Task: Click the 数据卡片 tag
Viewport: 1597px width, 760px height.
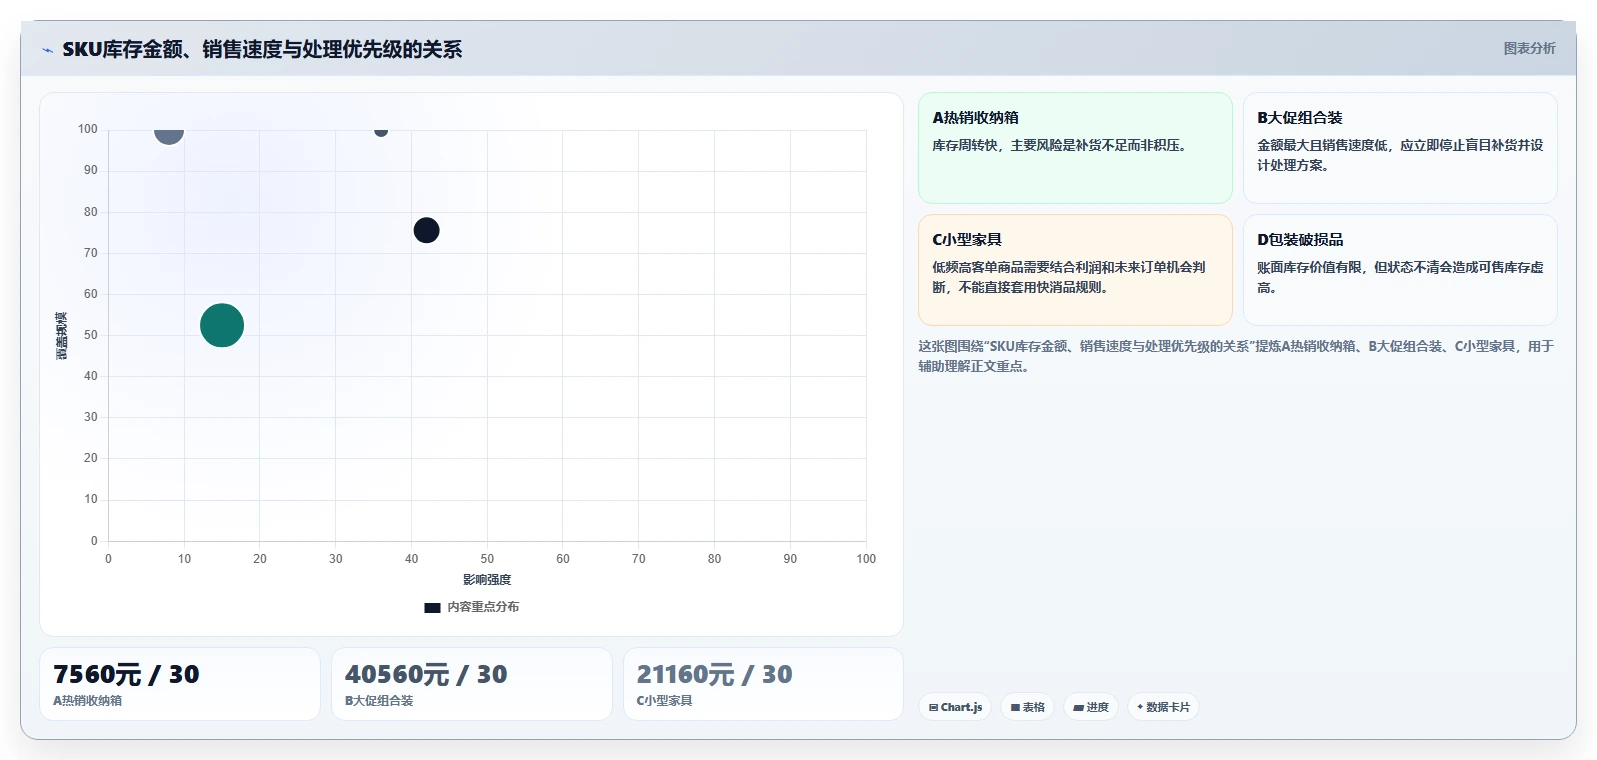Action: pyautogui.click(x=1163, y=707)
